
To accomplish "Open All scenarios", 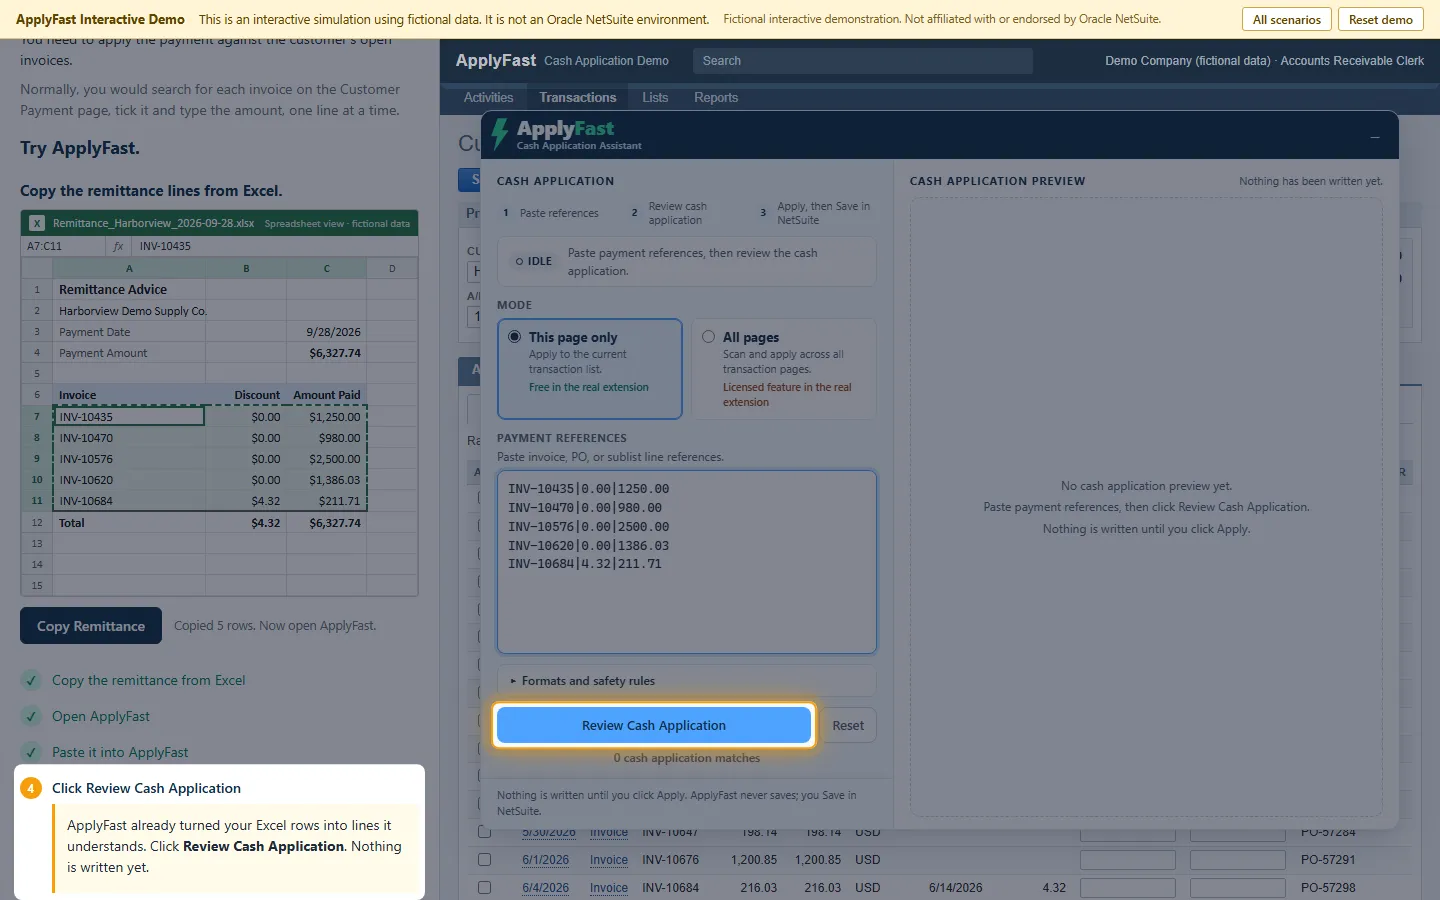I will click(x=1286, y=19).
